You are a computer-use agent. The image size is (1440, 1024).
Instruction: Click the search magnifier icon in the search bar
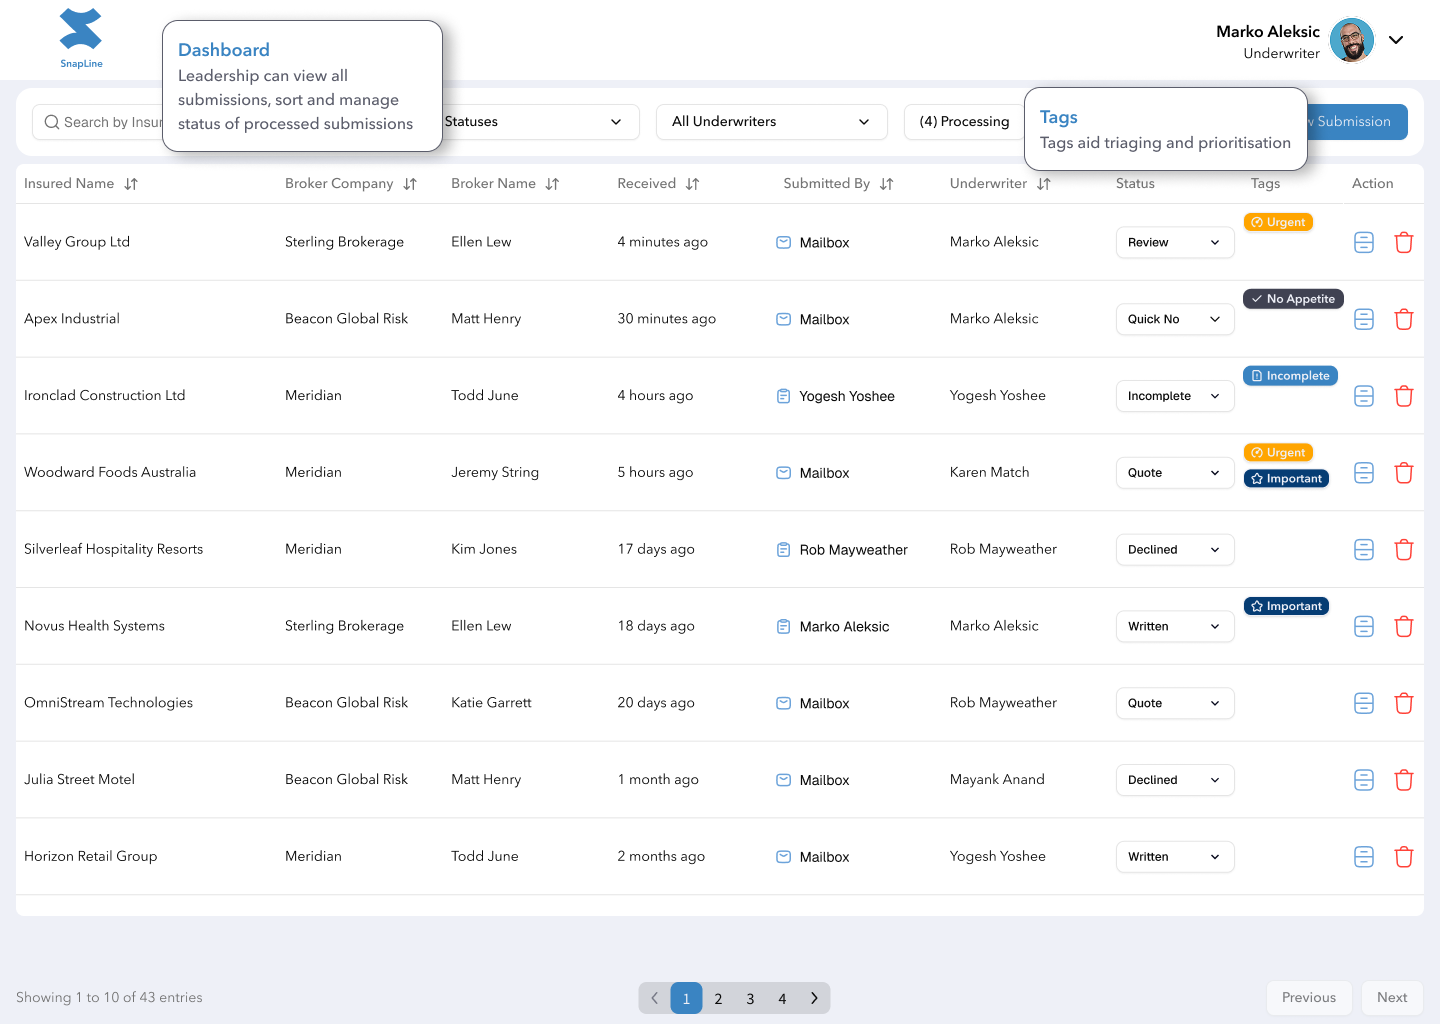coord(52,121)
